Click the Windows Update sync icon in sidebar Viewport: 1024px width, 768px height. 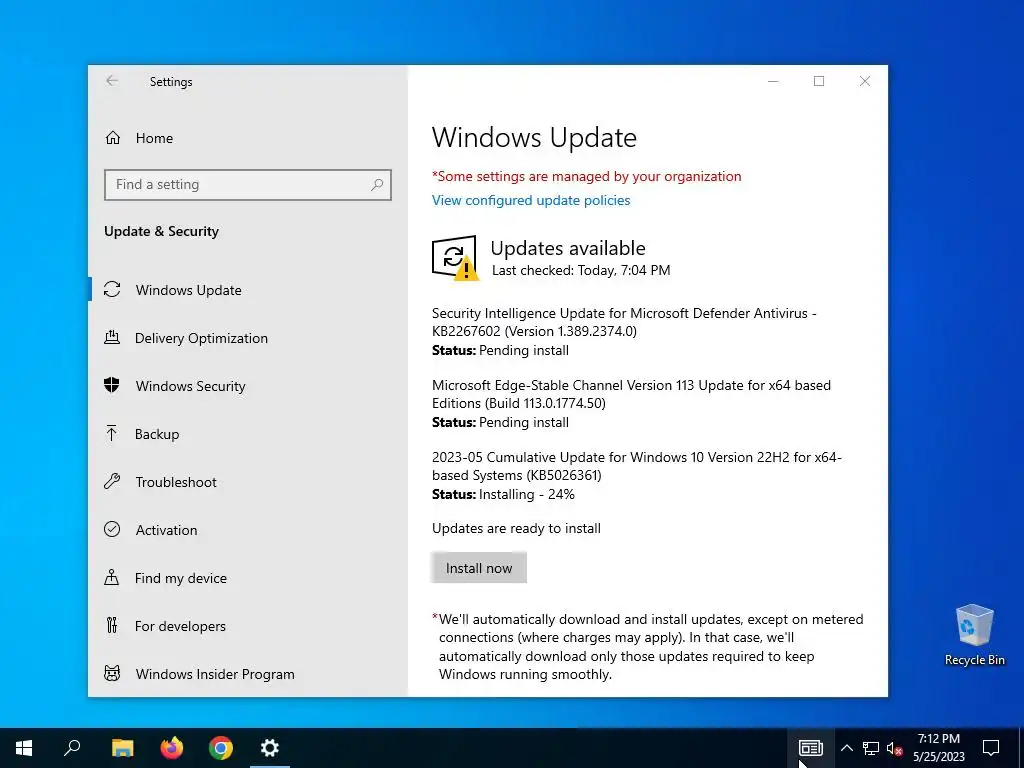(x=112, y=289)
